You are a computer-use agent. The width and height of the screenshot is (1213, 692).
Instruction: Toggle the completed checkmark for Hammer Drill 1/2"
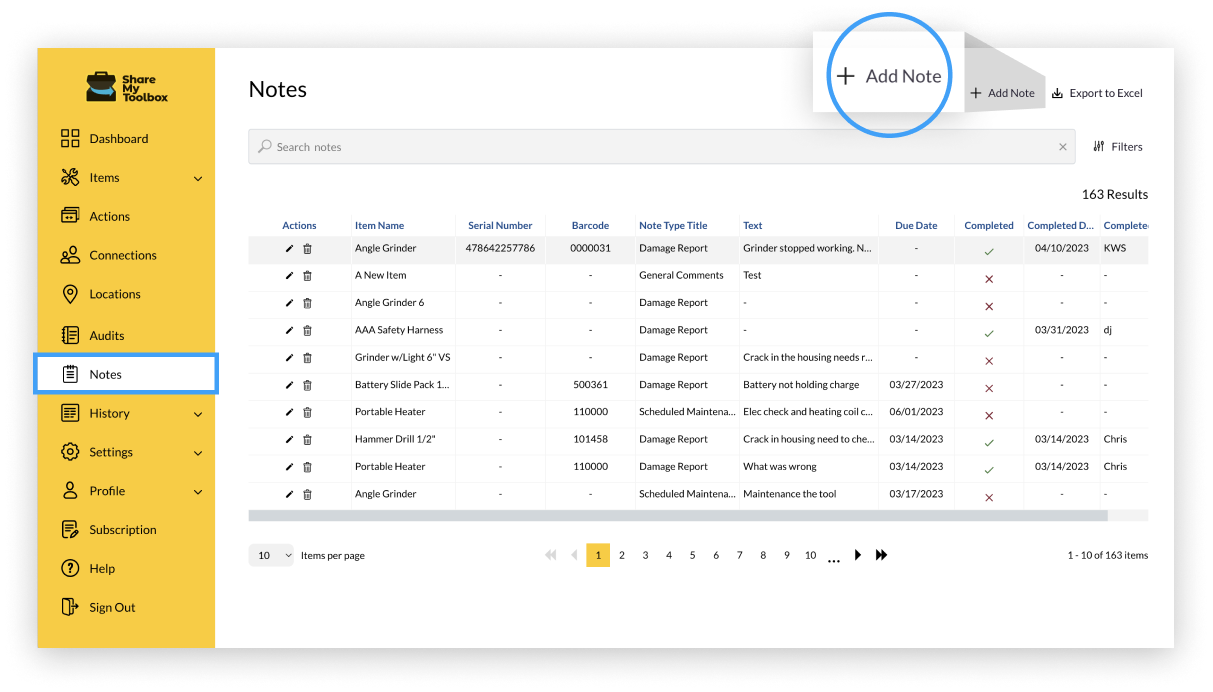point(988,442)
